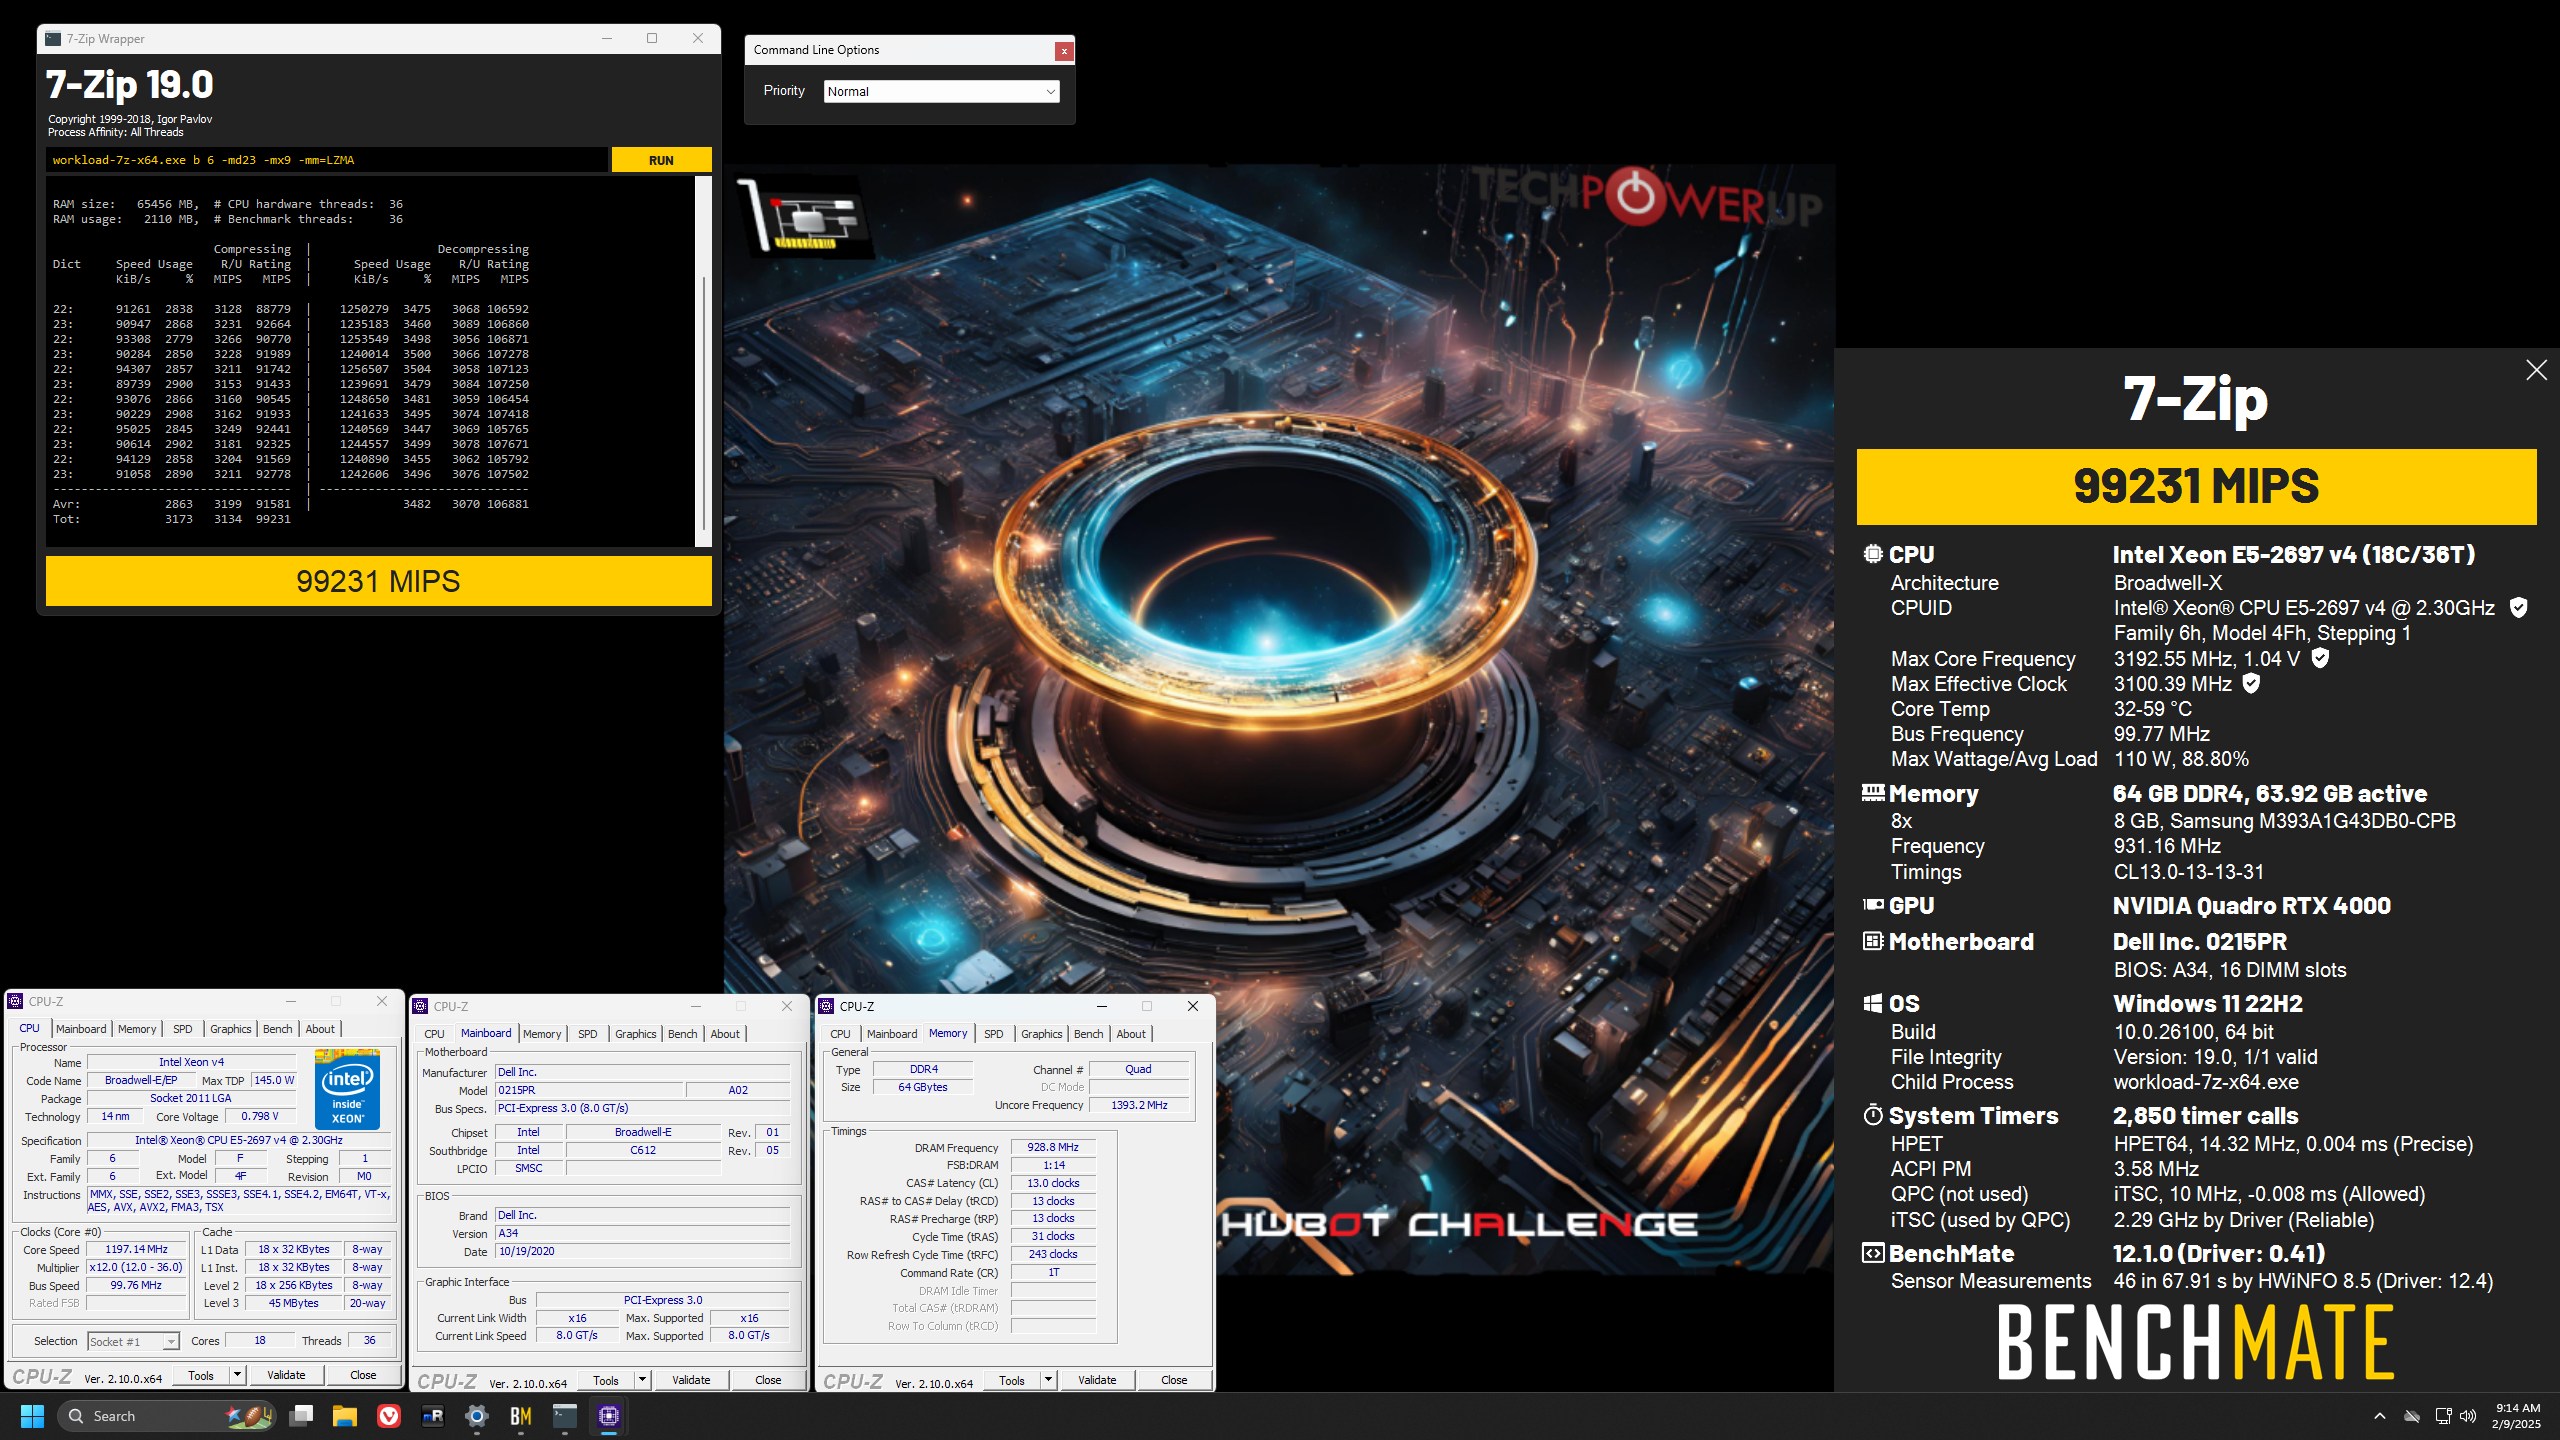The image size is (2560, 1440).
Task: Open SPD tab in the Mainboard CPU-Z window
Action: tap(588, 1034)
